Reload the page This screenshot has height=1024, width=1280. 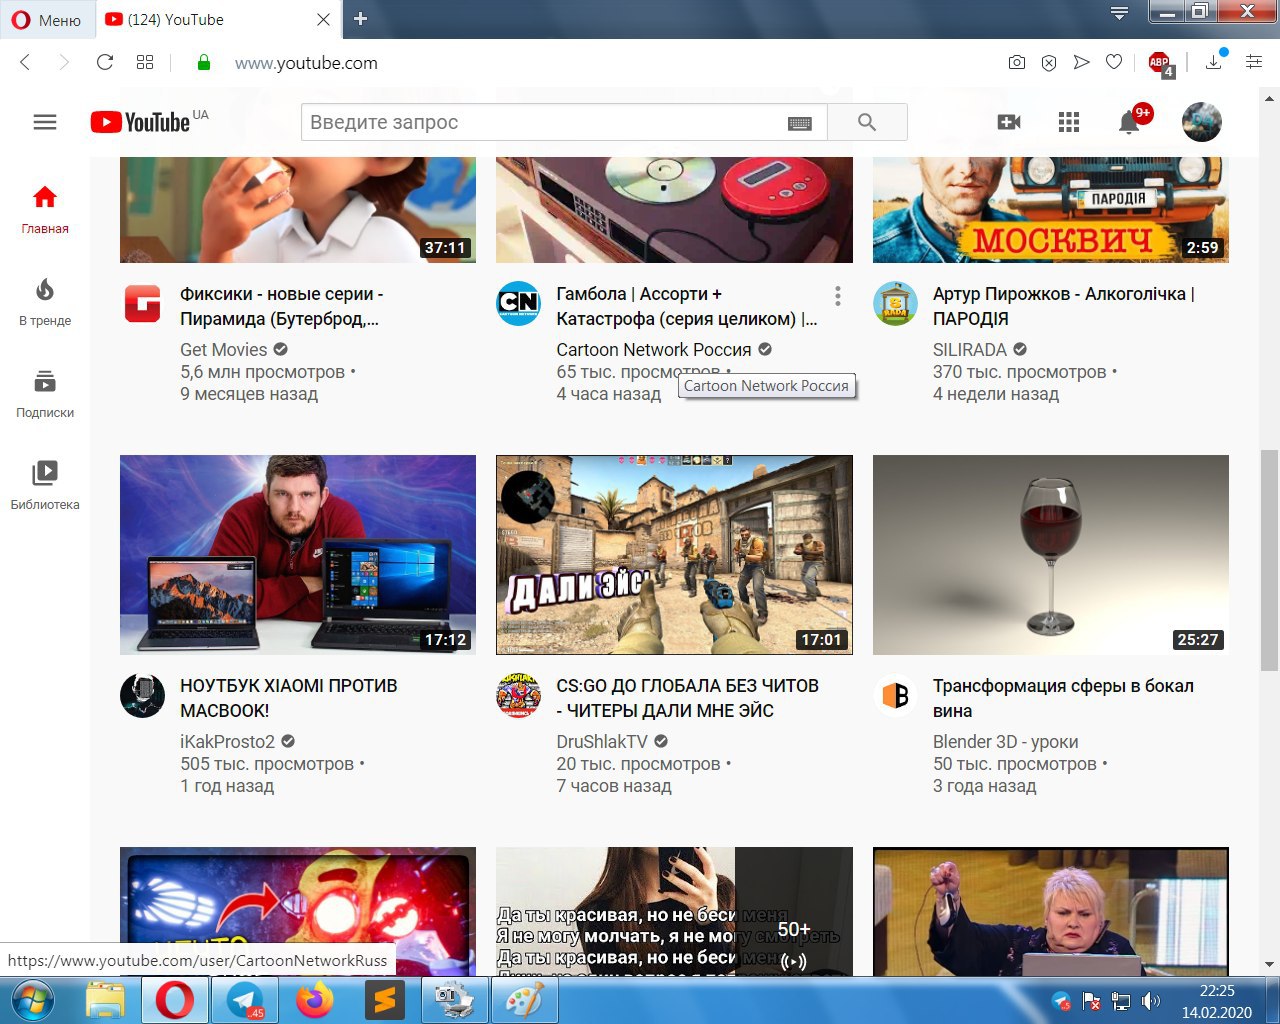click(x=105, y=62)
